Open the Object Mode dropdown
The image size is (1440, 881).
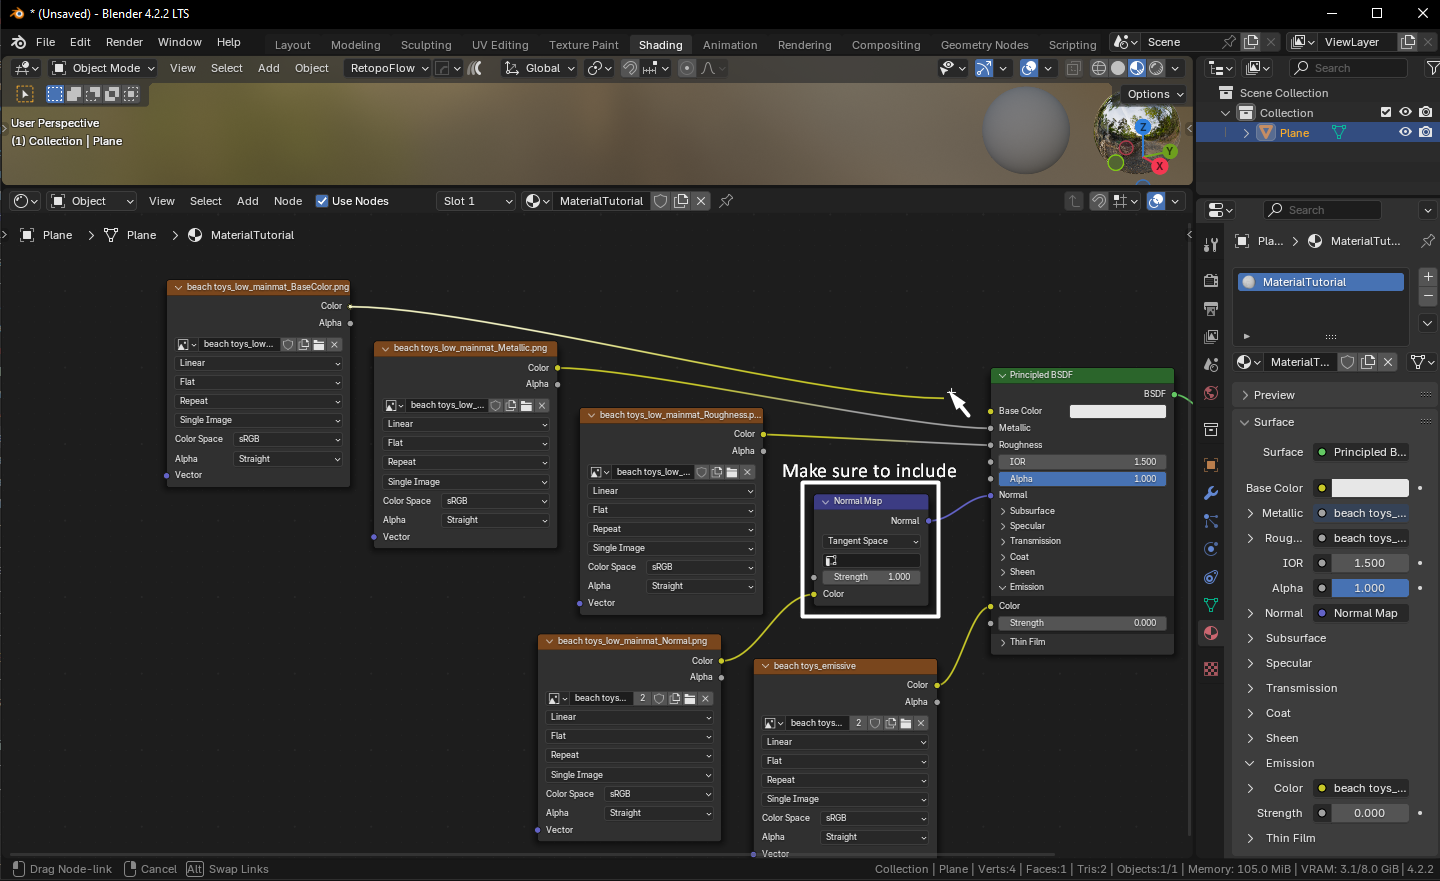104,68
